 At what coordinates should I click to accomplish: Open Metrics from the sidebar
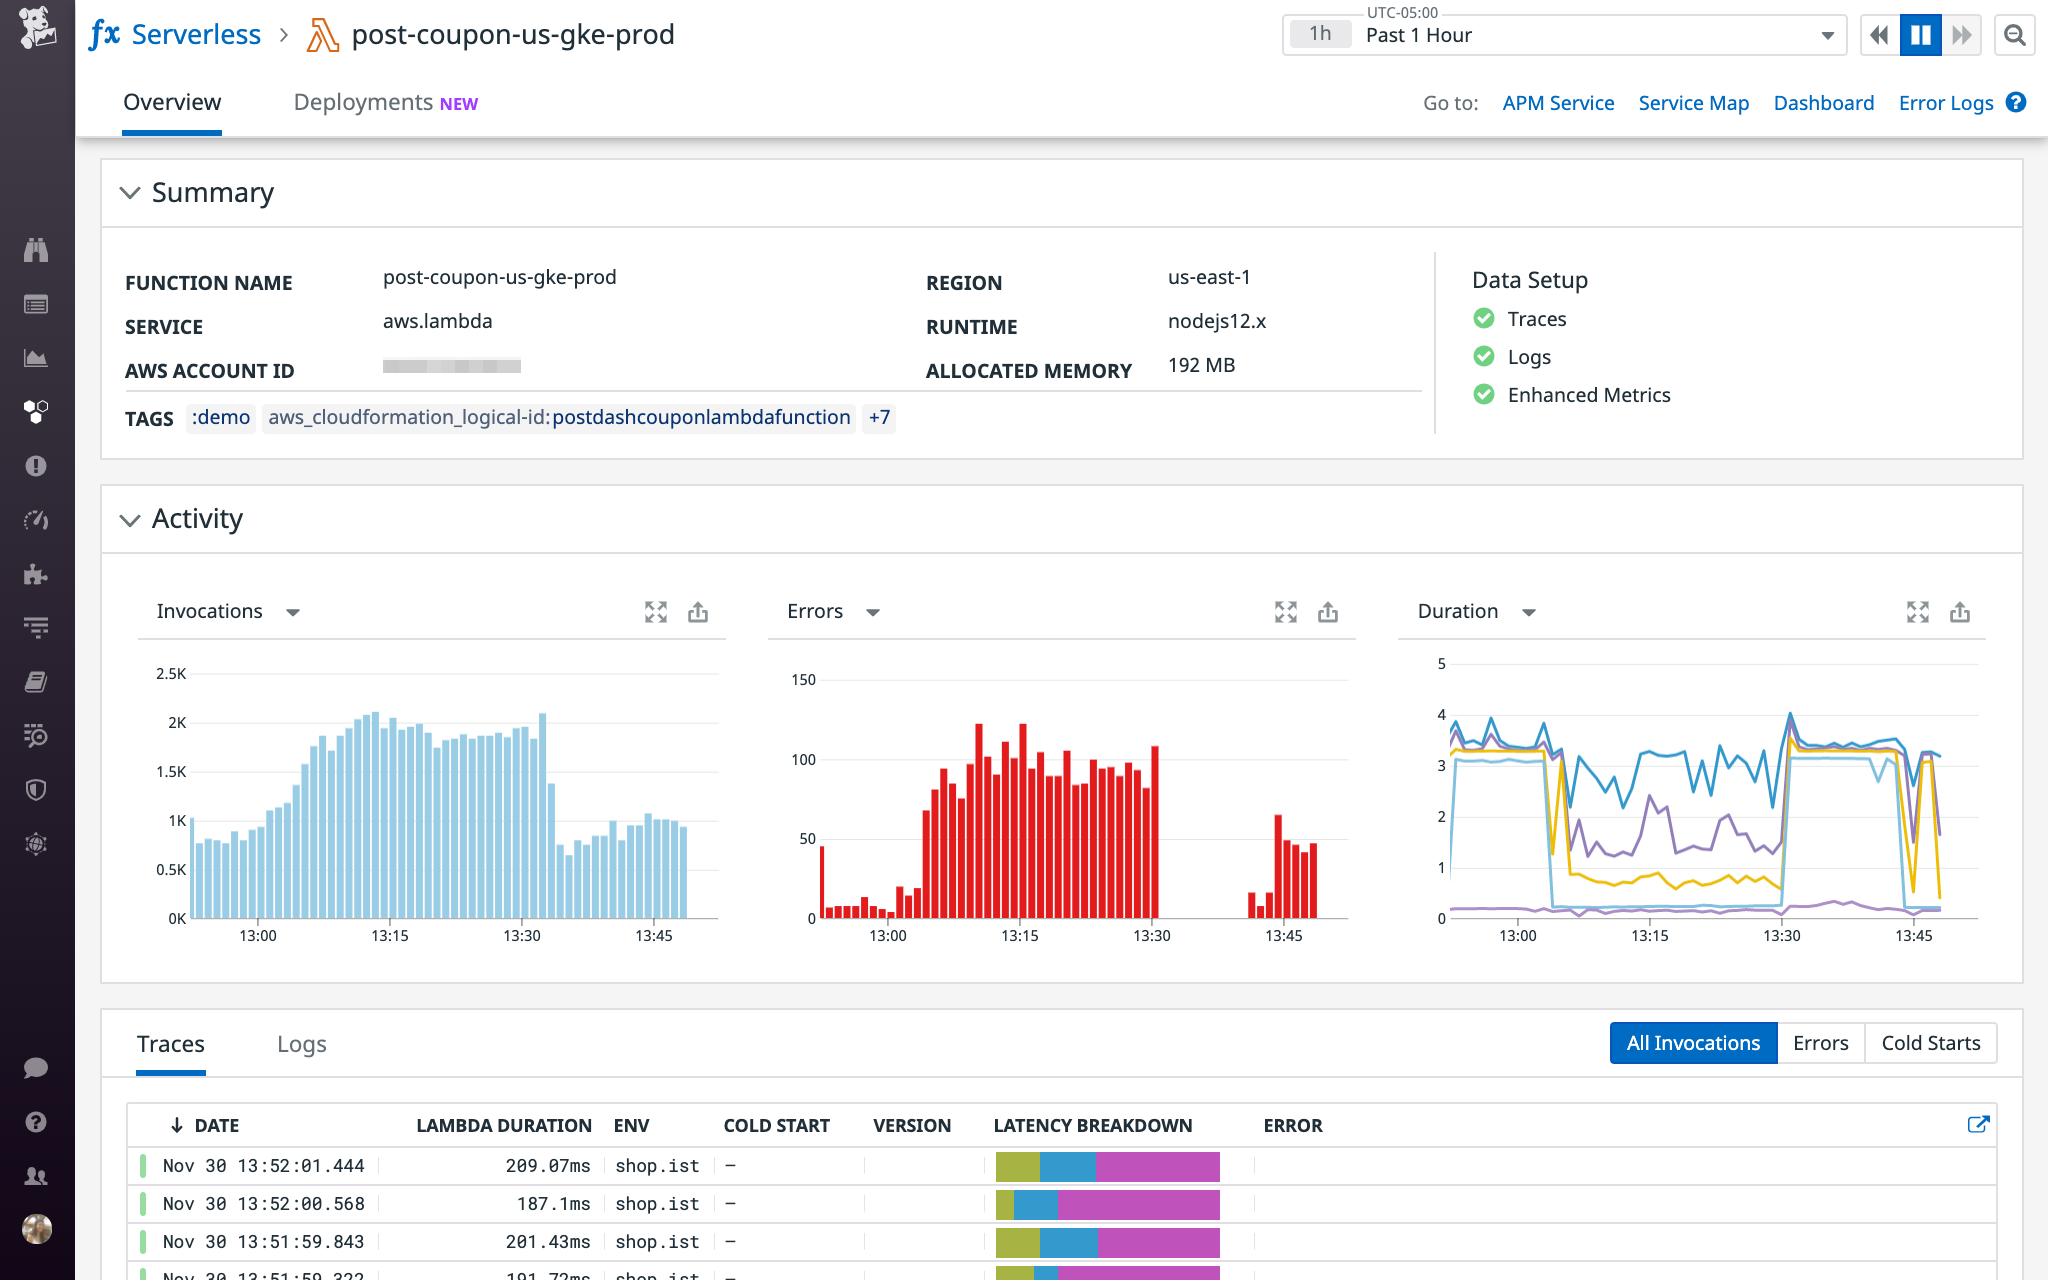click(37, 357)
